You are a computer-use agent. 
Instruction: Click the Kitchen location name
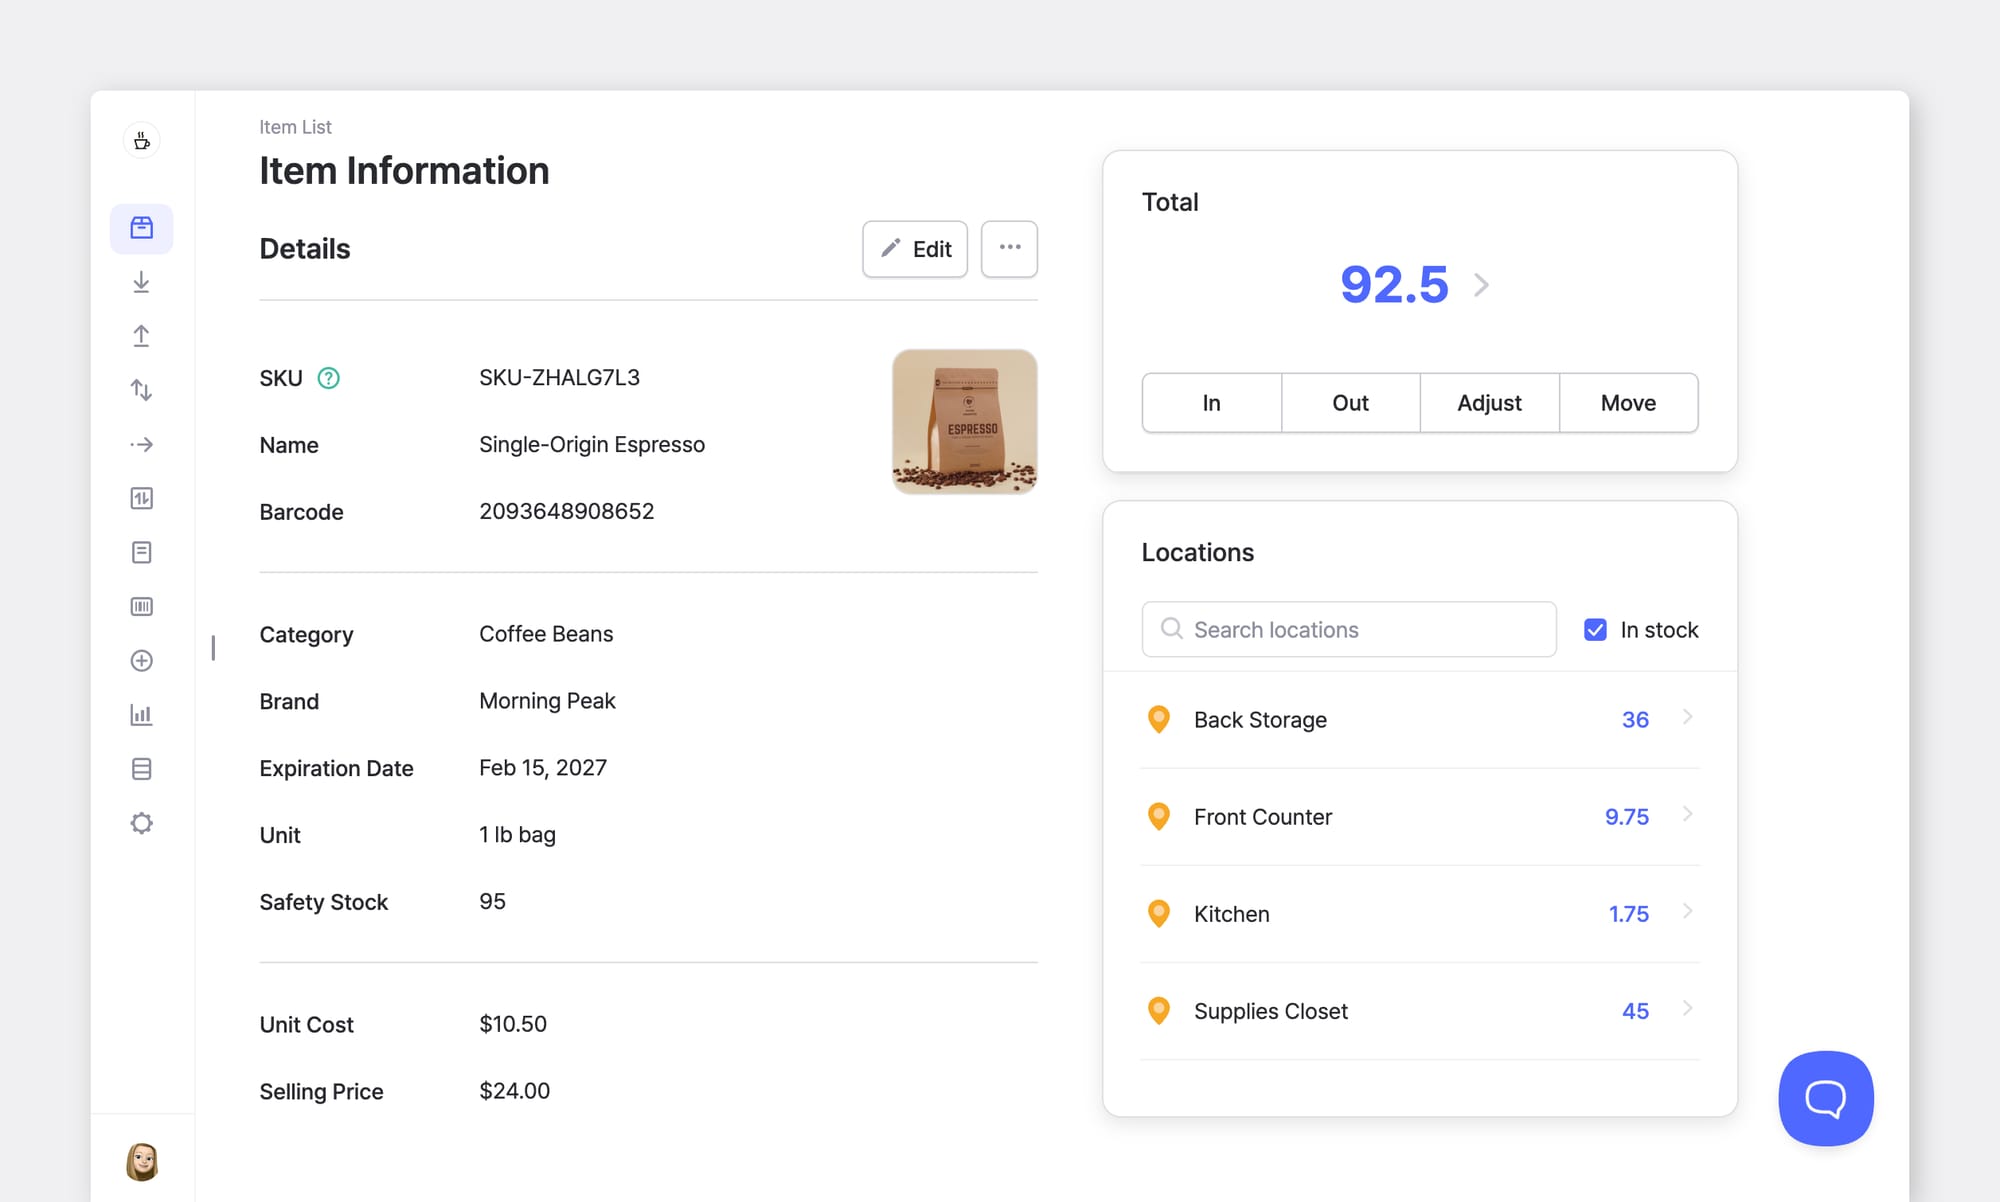point(1232,914)
